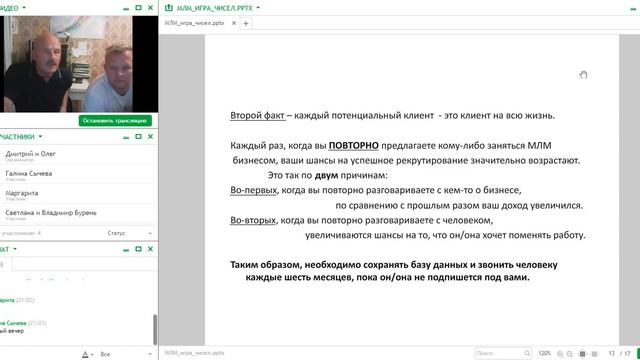Click the chat scrollbar thumb
Image resolution: width=640 pixels, height=360 pixels.
click(x=155, y=329)
